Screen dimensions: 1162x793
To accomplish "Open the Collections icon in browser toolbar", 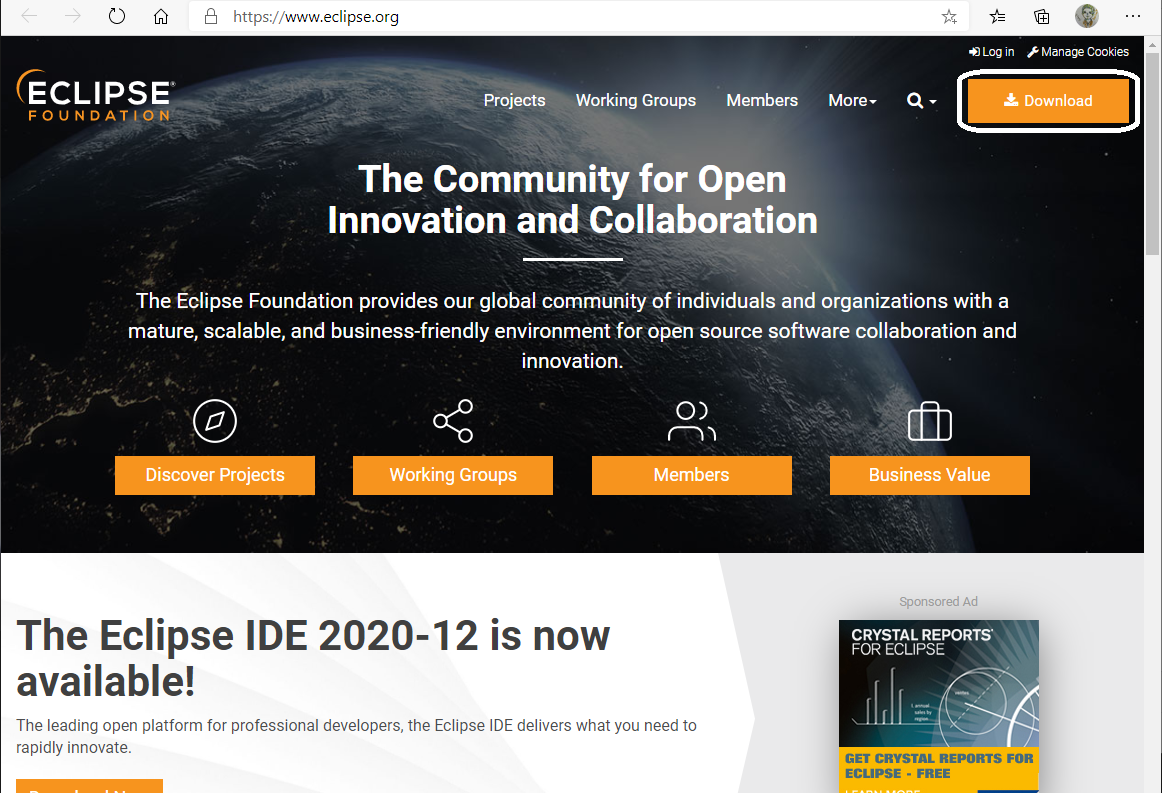I will (x=1042, y=16).
